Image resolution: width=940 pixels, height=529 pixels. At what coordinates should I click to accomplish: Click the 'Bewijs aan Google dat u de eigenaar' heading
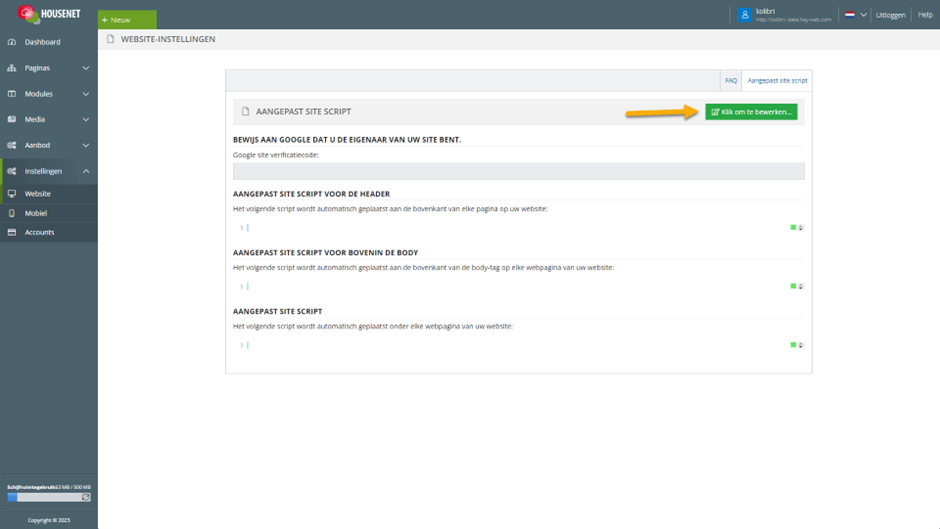coord(347,140)
